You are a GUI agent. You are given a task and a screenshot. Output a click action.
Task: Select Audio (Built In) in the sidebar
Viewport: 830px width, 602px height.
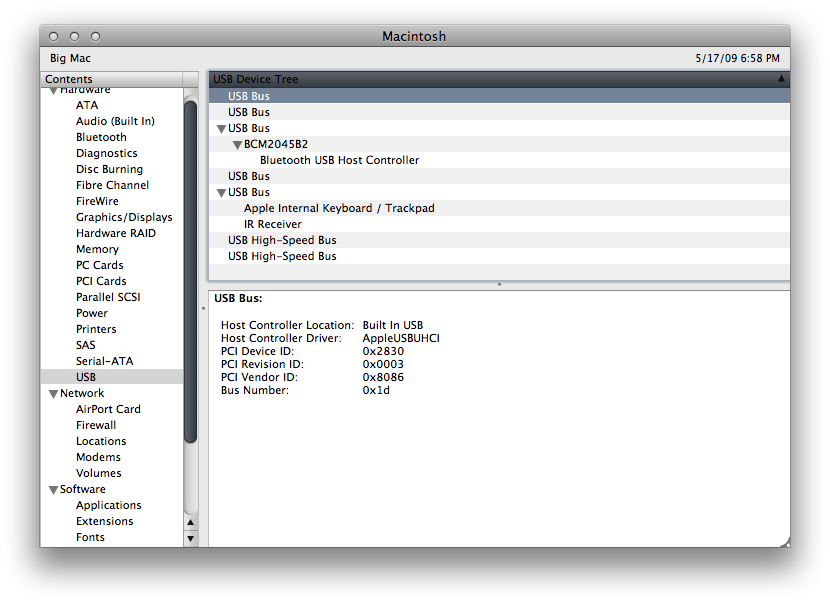click(115, 121)
